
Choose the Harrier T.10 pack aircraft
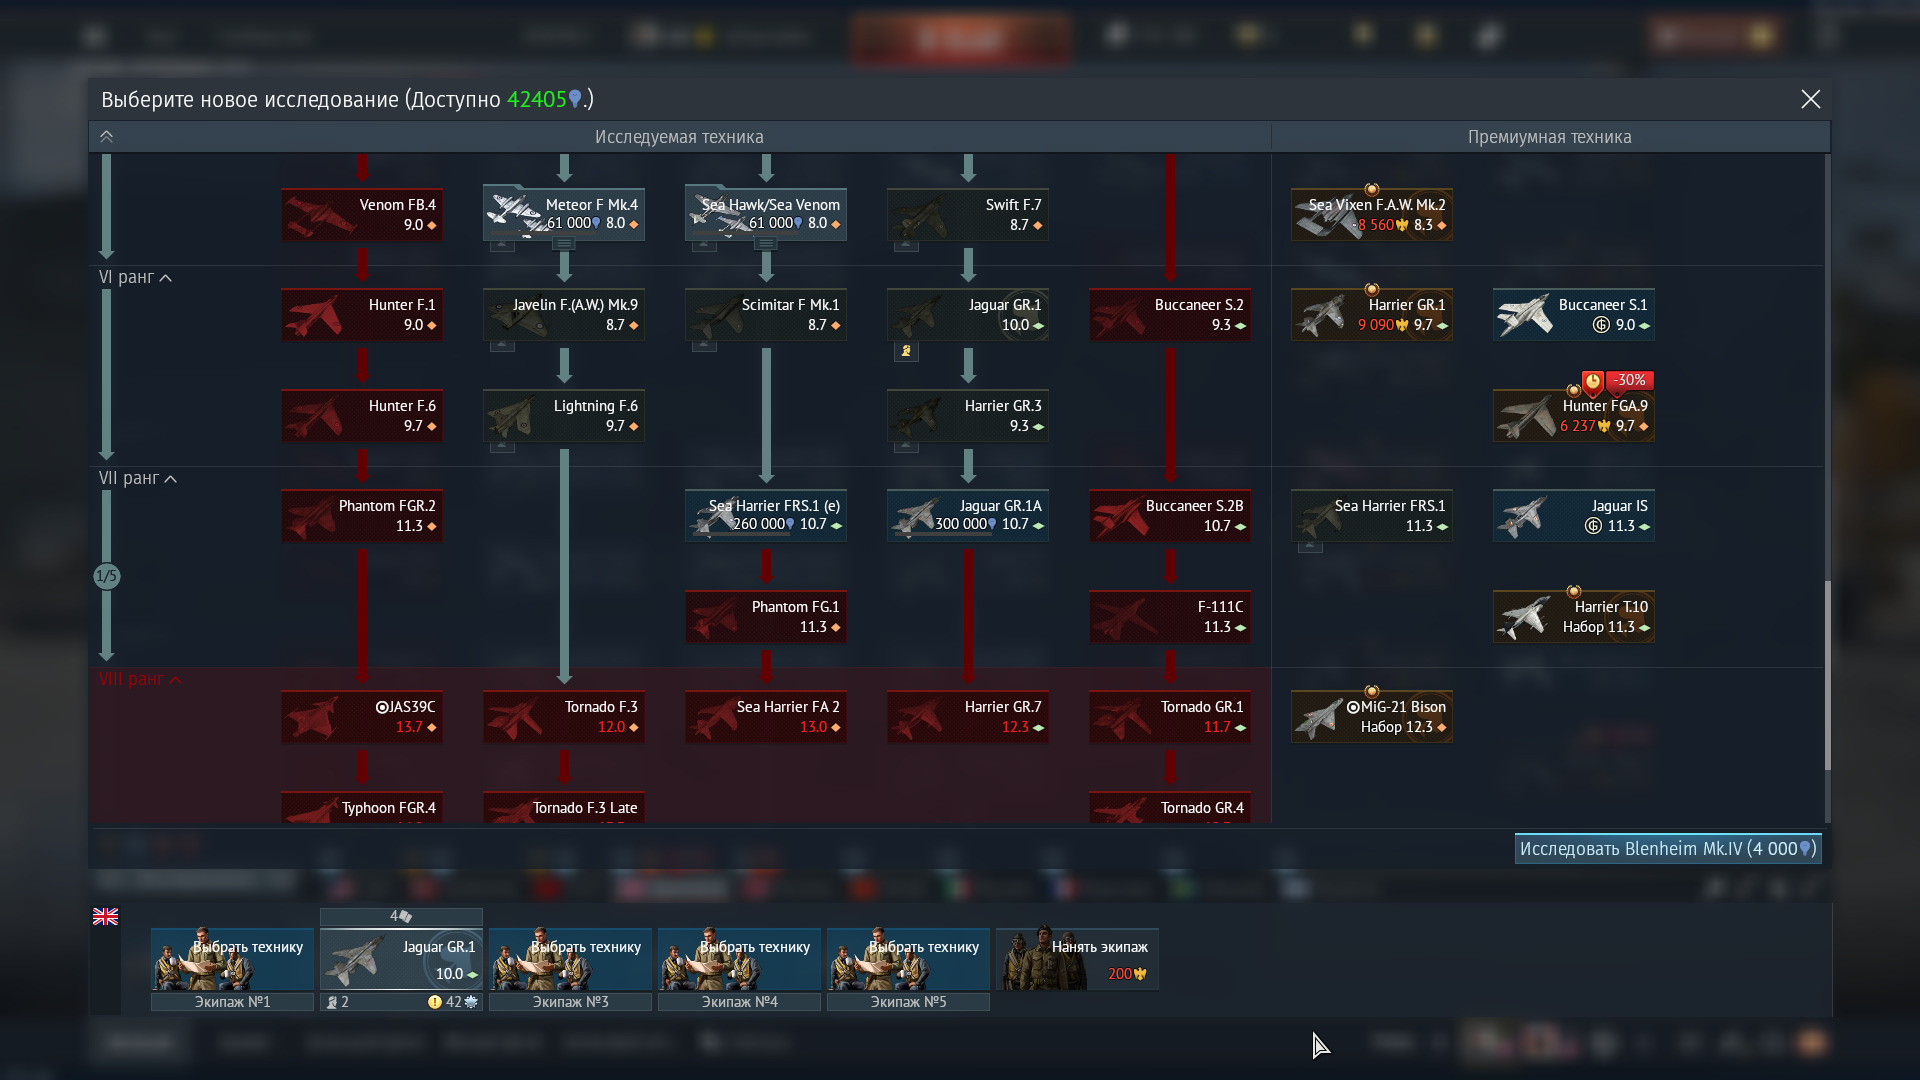click(x=1573, y=616)
